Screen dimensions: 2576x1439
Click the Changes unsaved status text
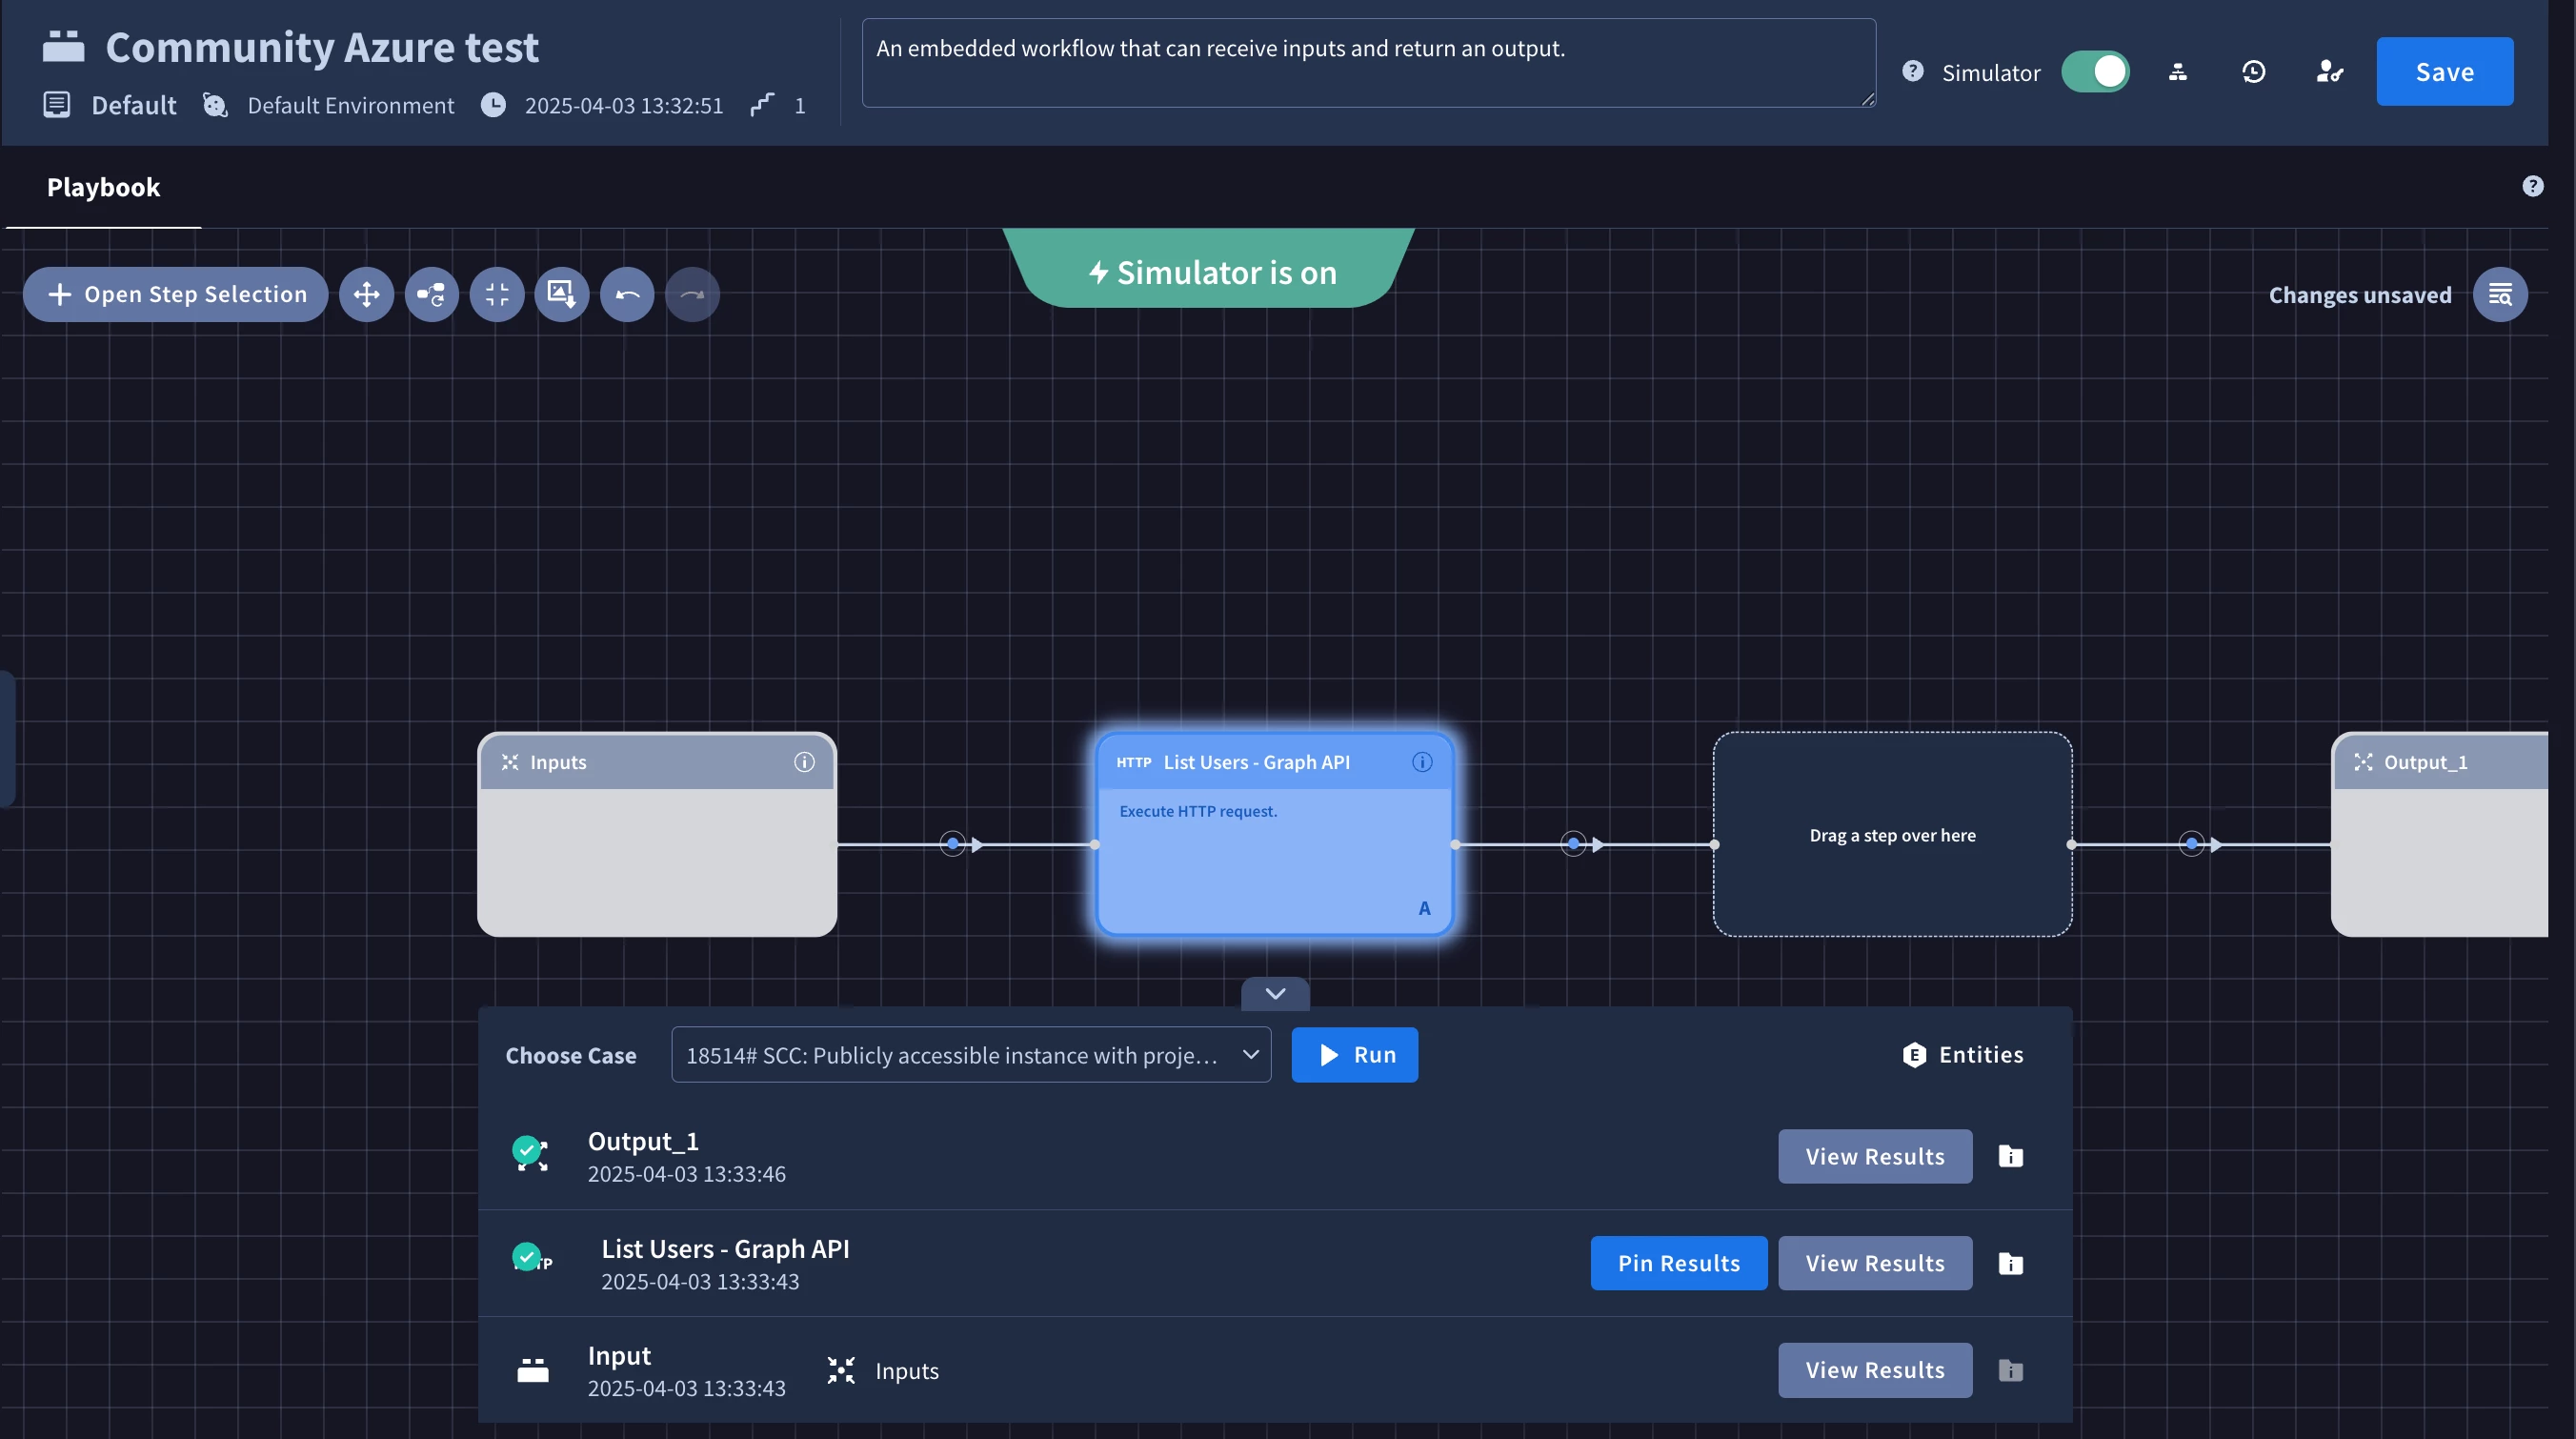click(2360, 294)
